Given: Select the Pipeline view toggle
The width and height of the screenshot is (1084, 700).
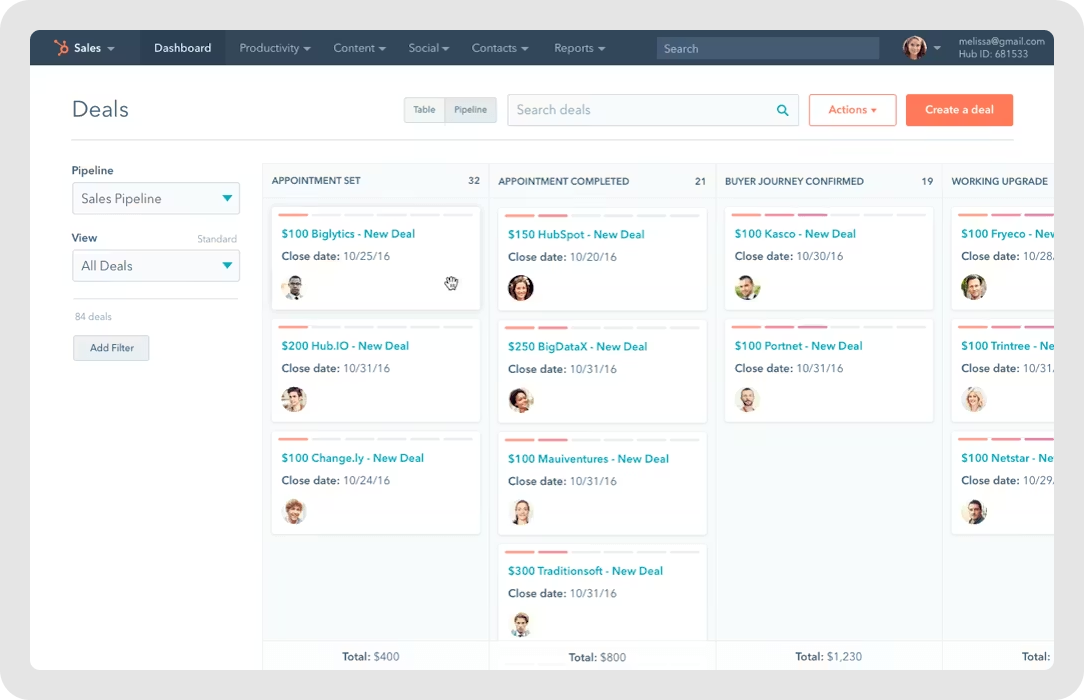Looking at the screenshot, I should click(470, 110).
